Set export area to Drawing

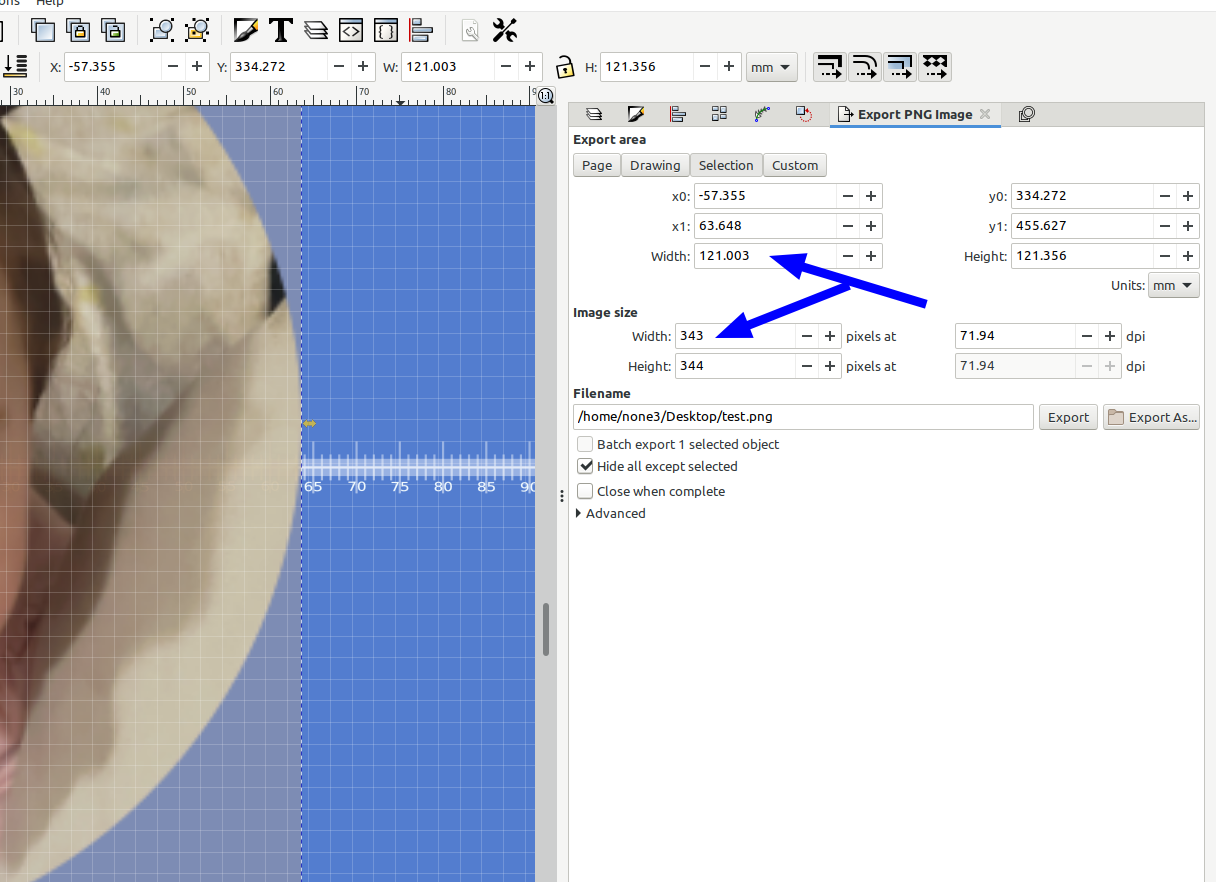[x=655, y=165]
